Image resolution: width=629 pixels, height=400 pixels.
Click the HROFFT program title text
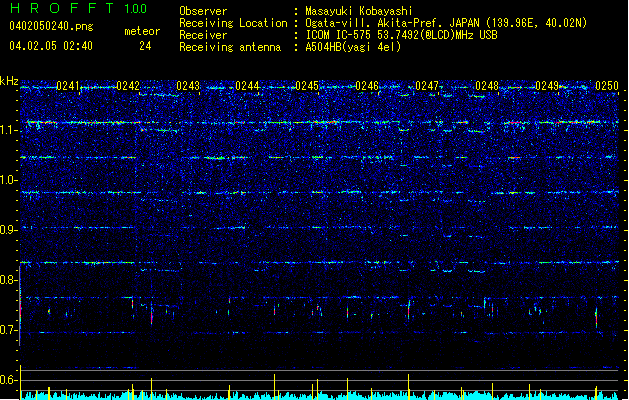[62, 8]
